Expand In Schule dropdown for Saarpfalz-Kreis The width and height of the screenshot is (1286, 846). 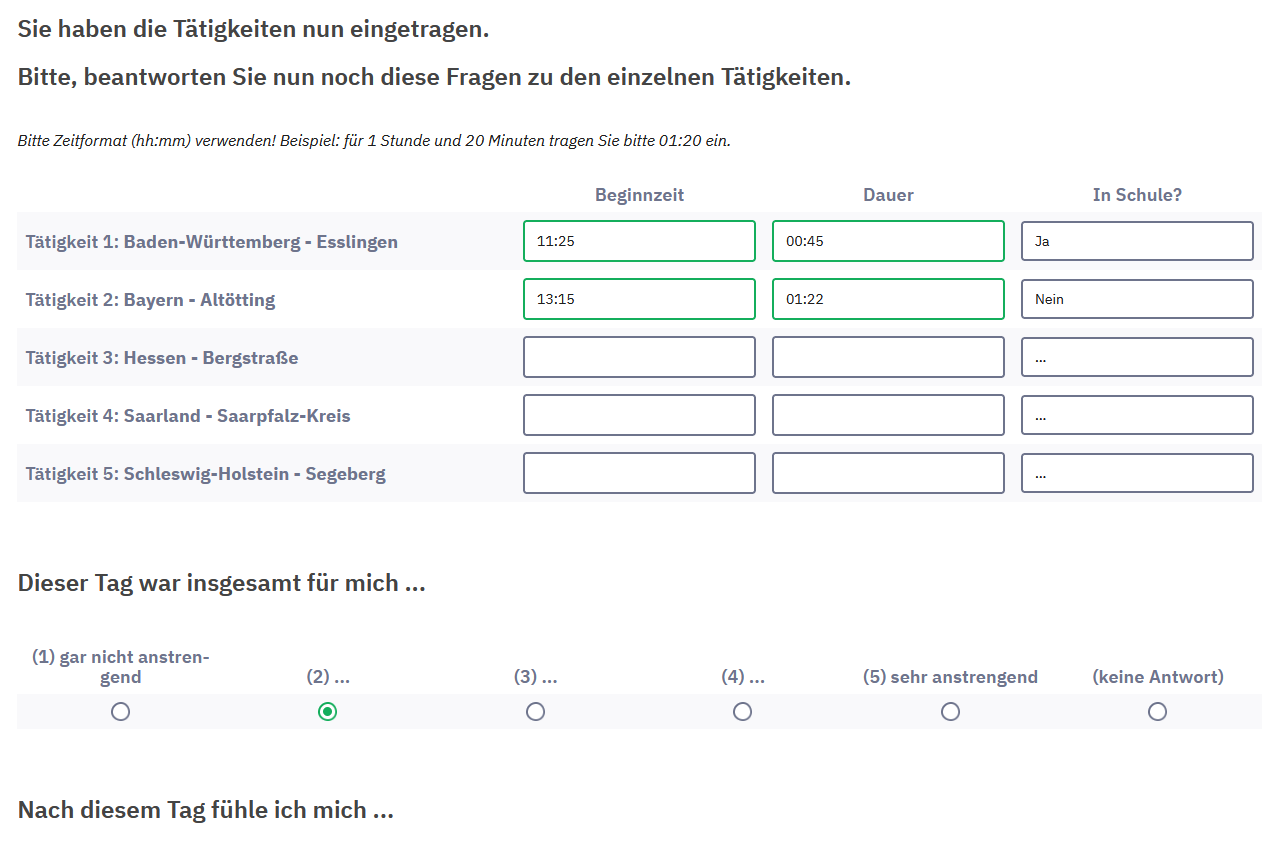(1137, 415)
